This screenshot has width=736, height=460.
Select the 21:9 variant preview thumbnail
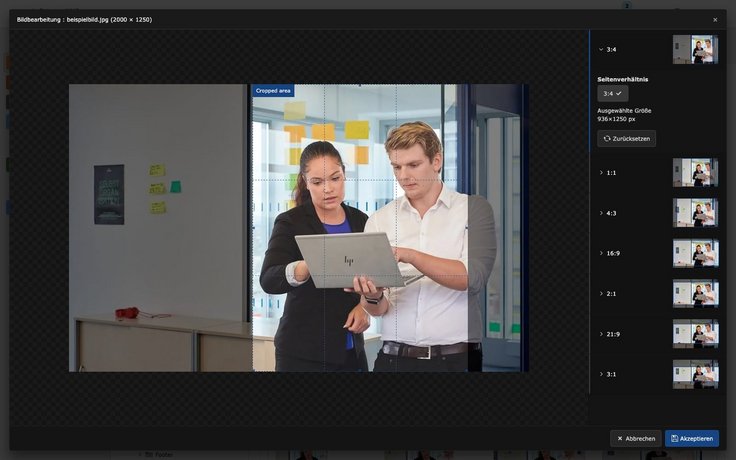695,334
